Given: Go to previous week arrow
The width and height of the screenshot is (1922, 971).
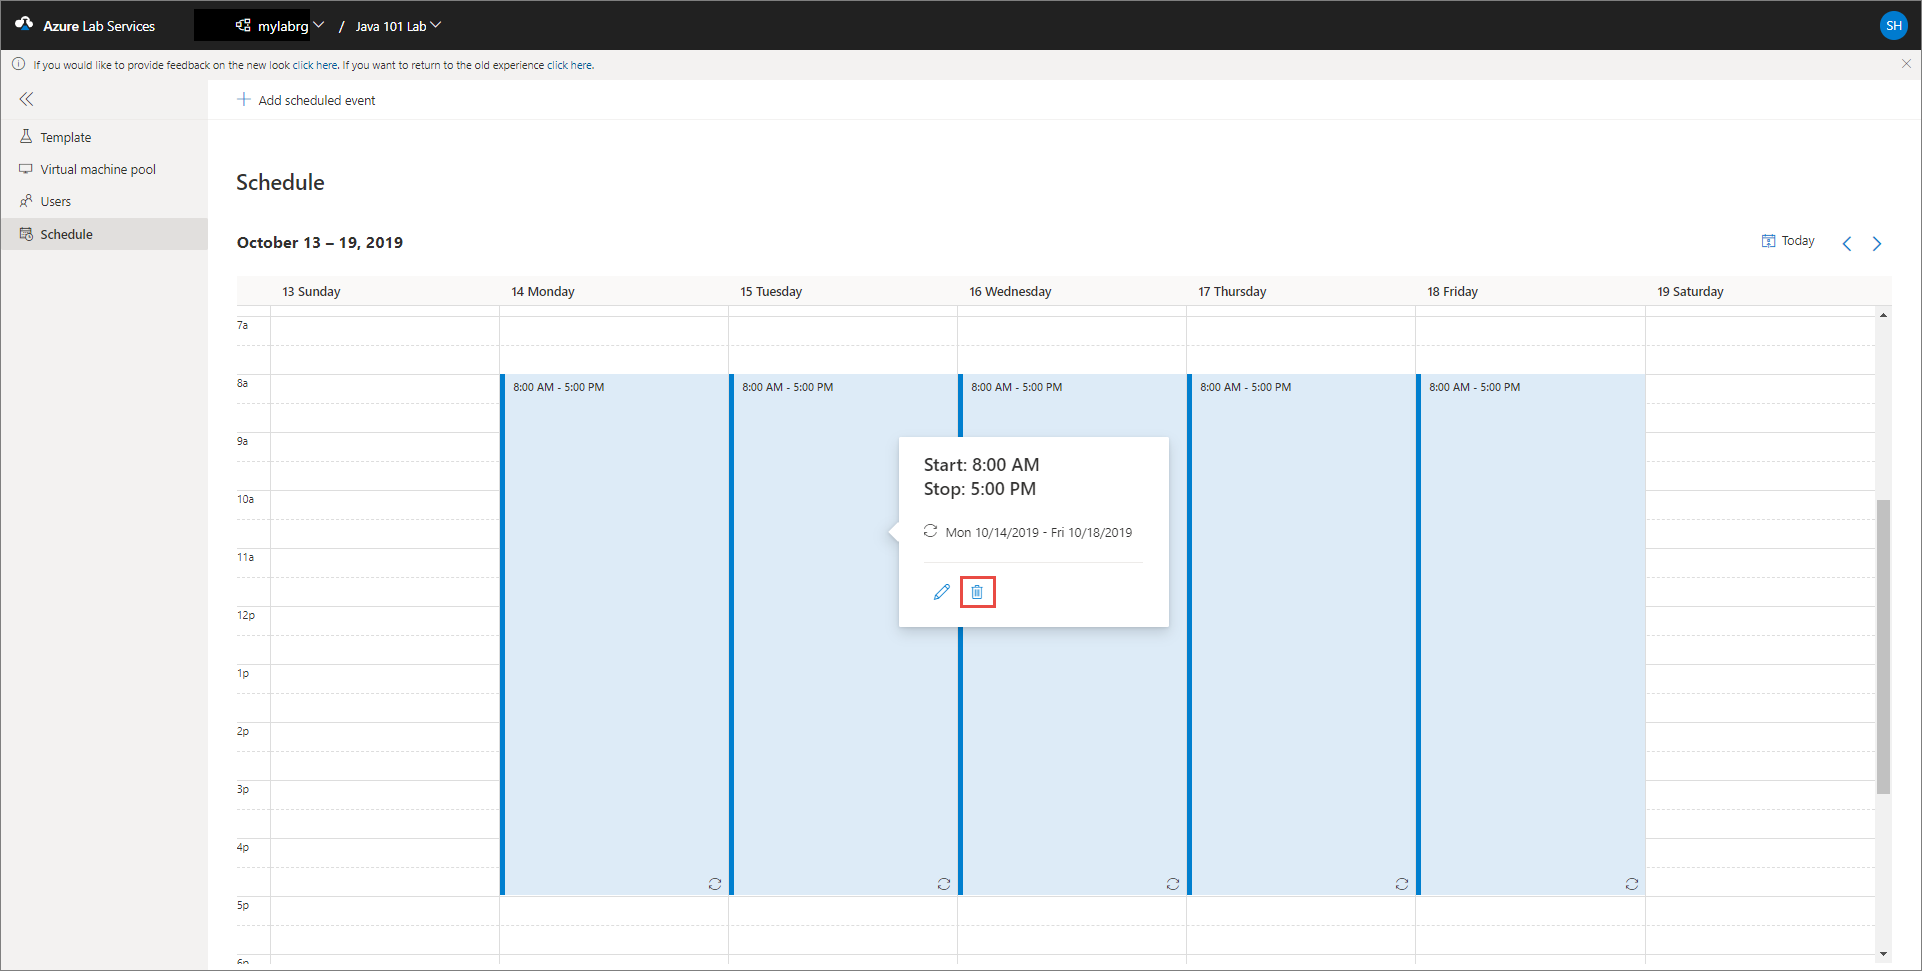Looking at the screenshot, I should pos(1847,243).
